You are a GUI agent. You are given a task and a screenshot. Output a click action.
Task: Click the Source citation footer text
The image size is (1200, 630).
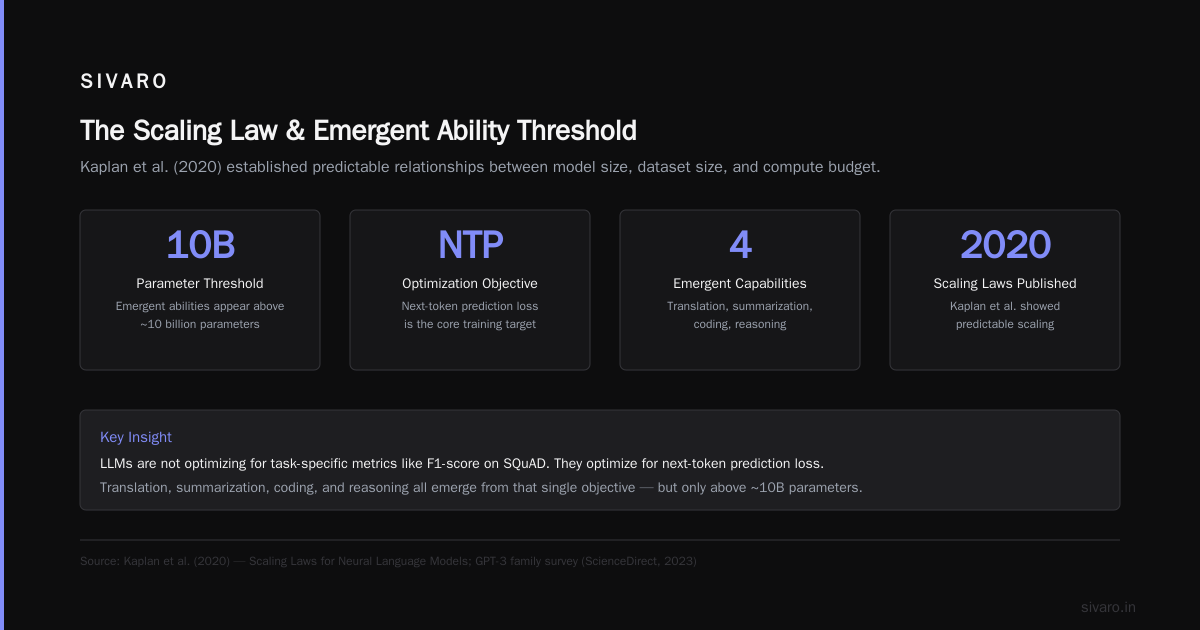(388, 561)
